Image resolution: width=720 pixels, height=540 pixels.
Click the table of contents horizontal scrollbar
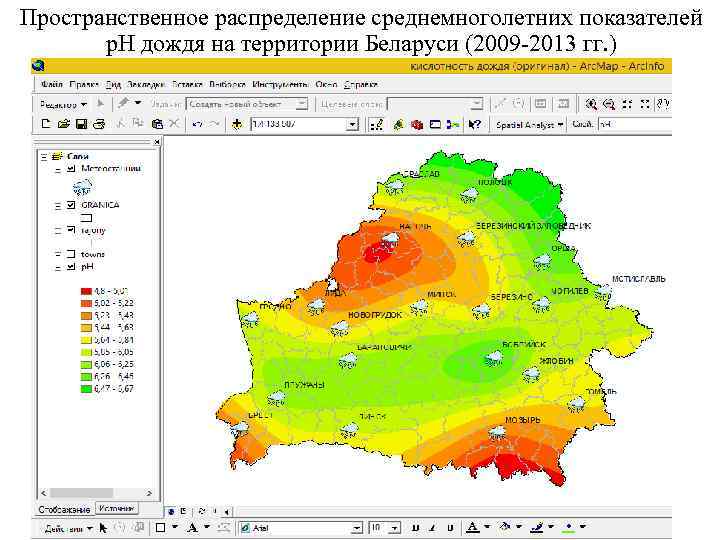point(96,493)
